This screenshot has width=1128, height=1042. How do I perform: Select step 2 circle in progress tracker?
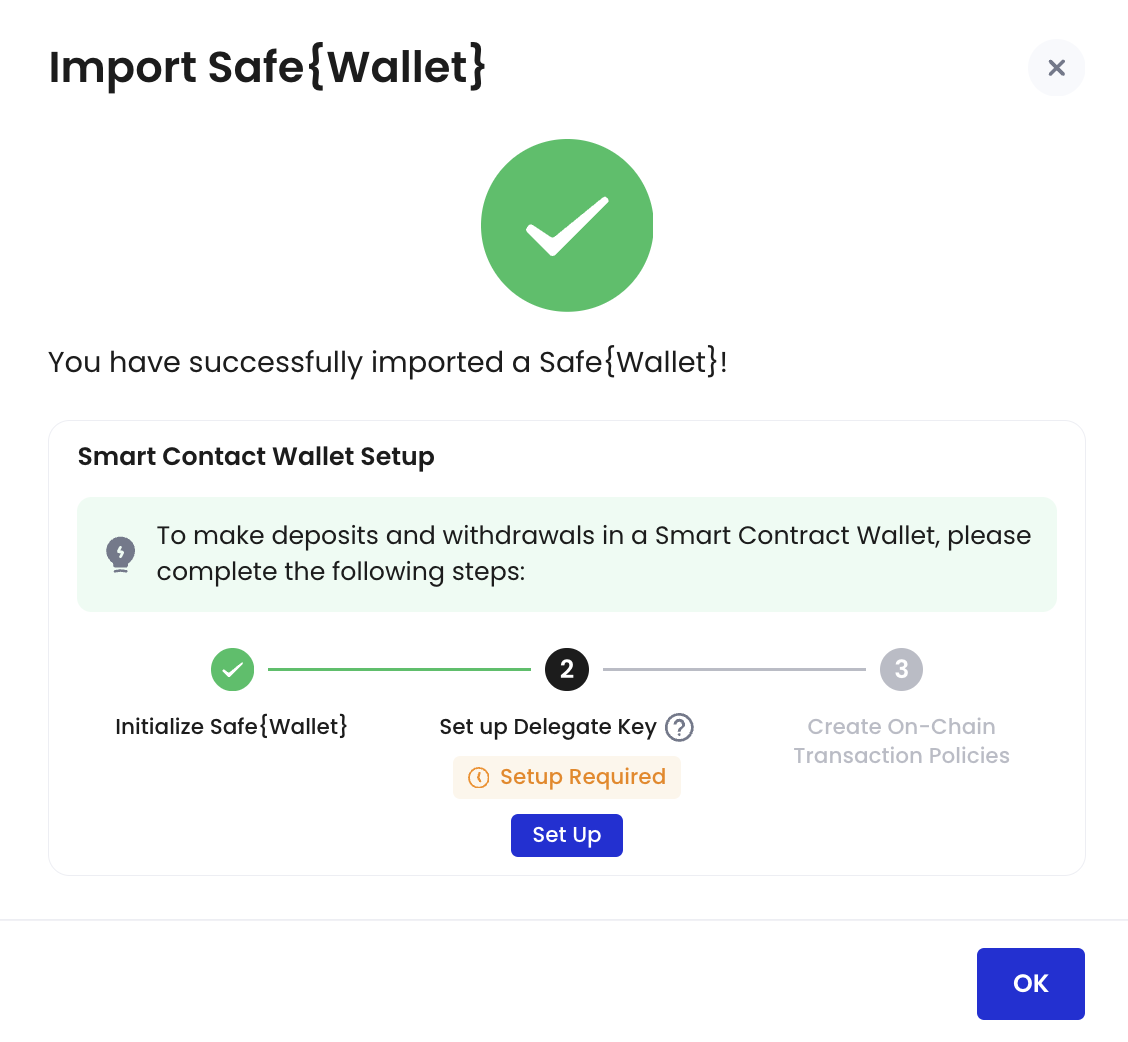pos(567,669)
